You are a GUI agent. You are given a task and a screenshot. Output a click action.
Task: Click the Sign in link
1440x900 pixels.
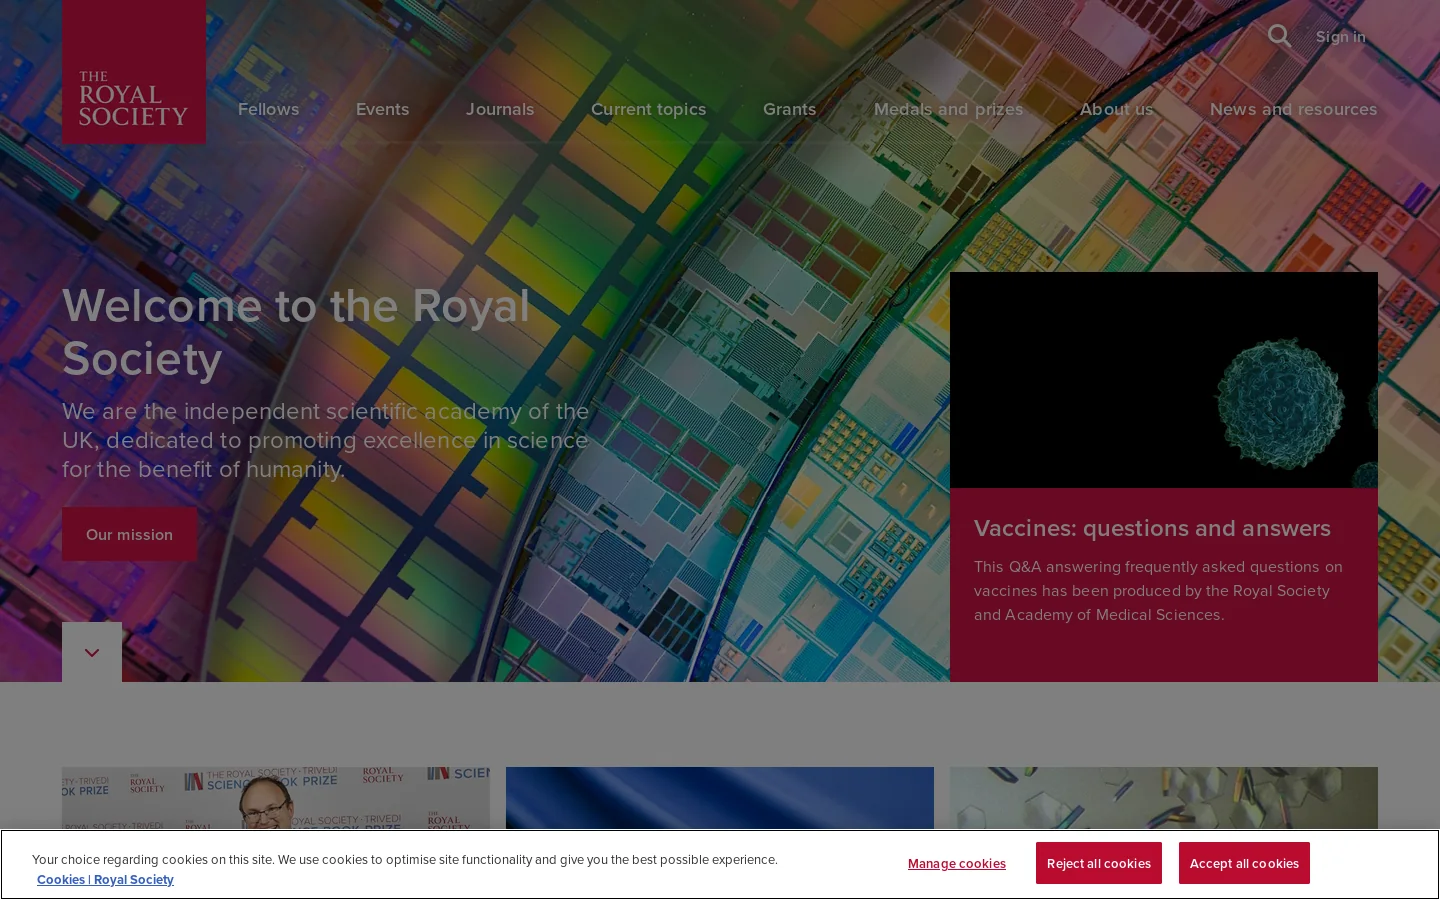(1340, 37)
